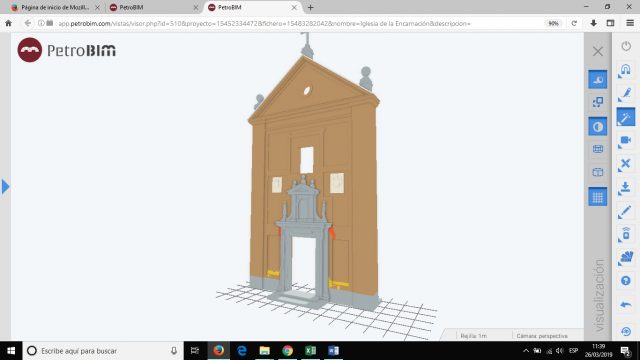The height and width of the screenshot is (360, 640).
Task: Expand the left side panel arrow
Action: 5,187
